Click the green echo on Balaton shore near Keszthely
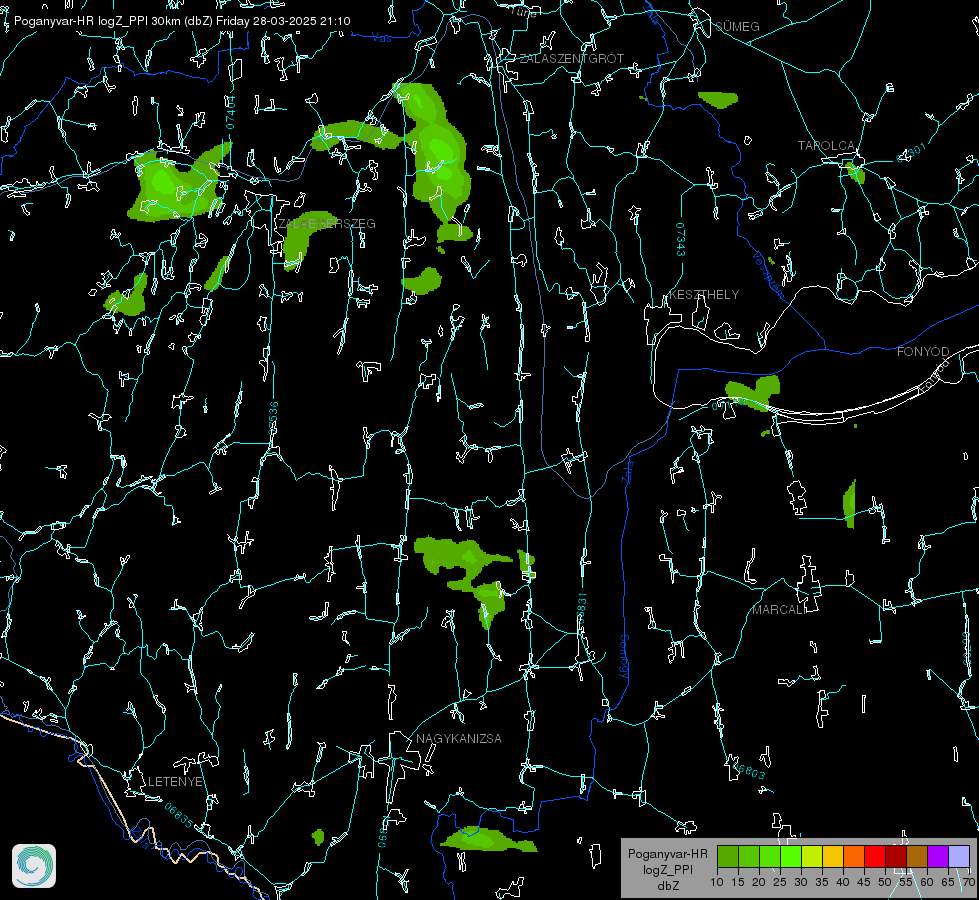Viewport: 979px width, 900px height. (754, 393)
